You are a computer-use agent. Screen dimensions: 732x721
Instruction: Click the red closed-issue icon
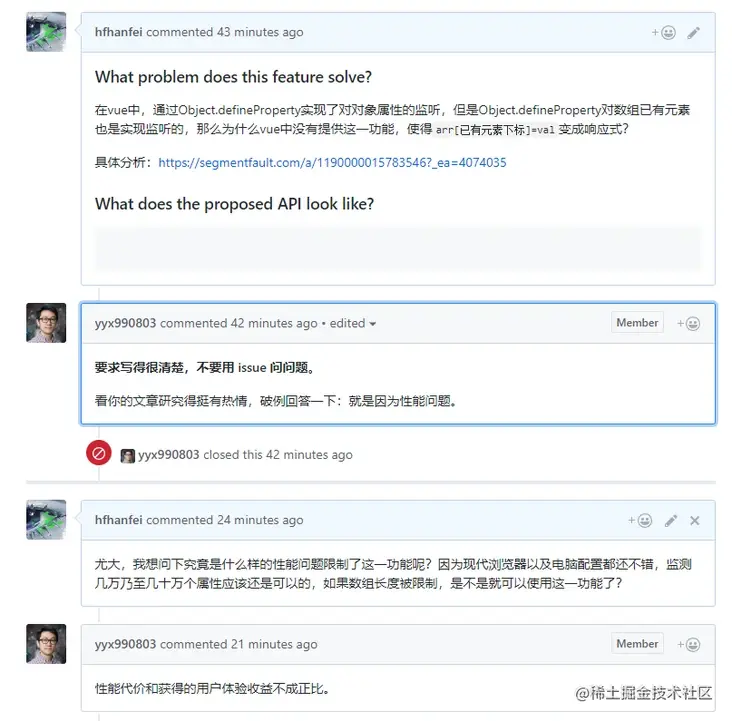[x=99, y=453]
